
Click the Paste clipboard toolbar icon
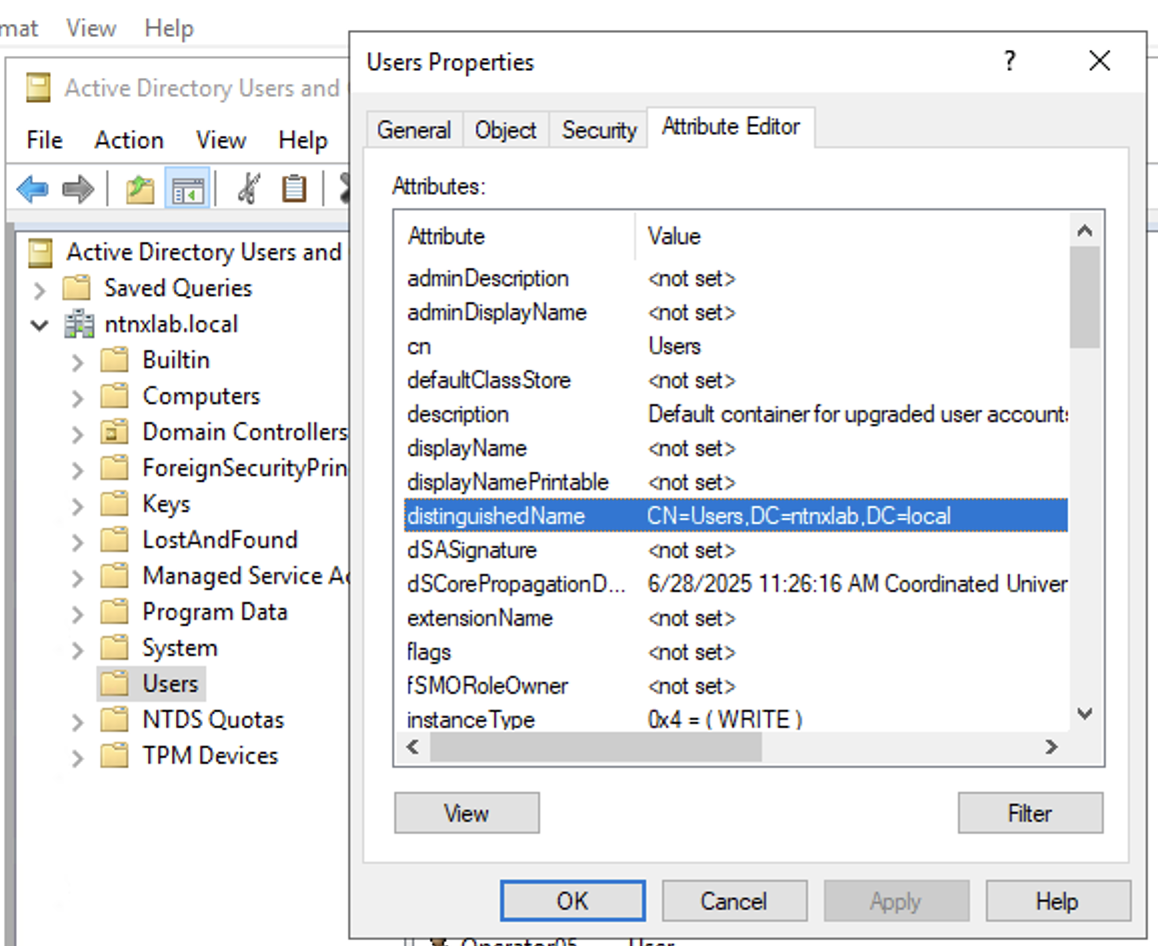pos(293,188)
